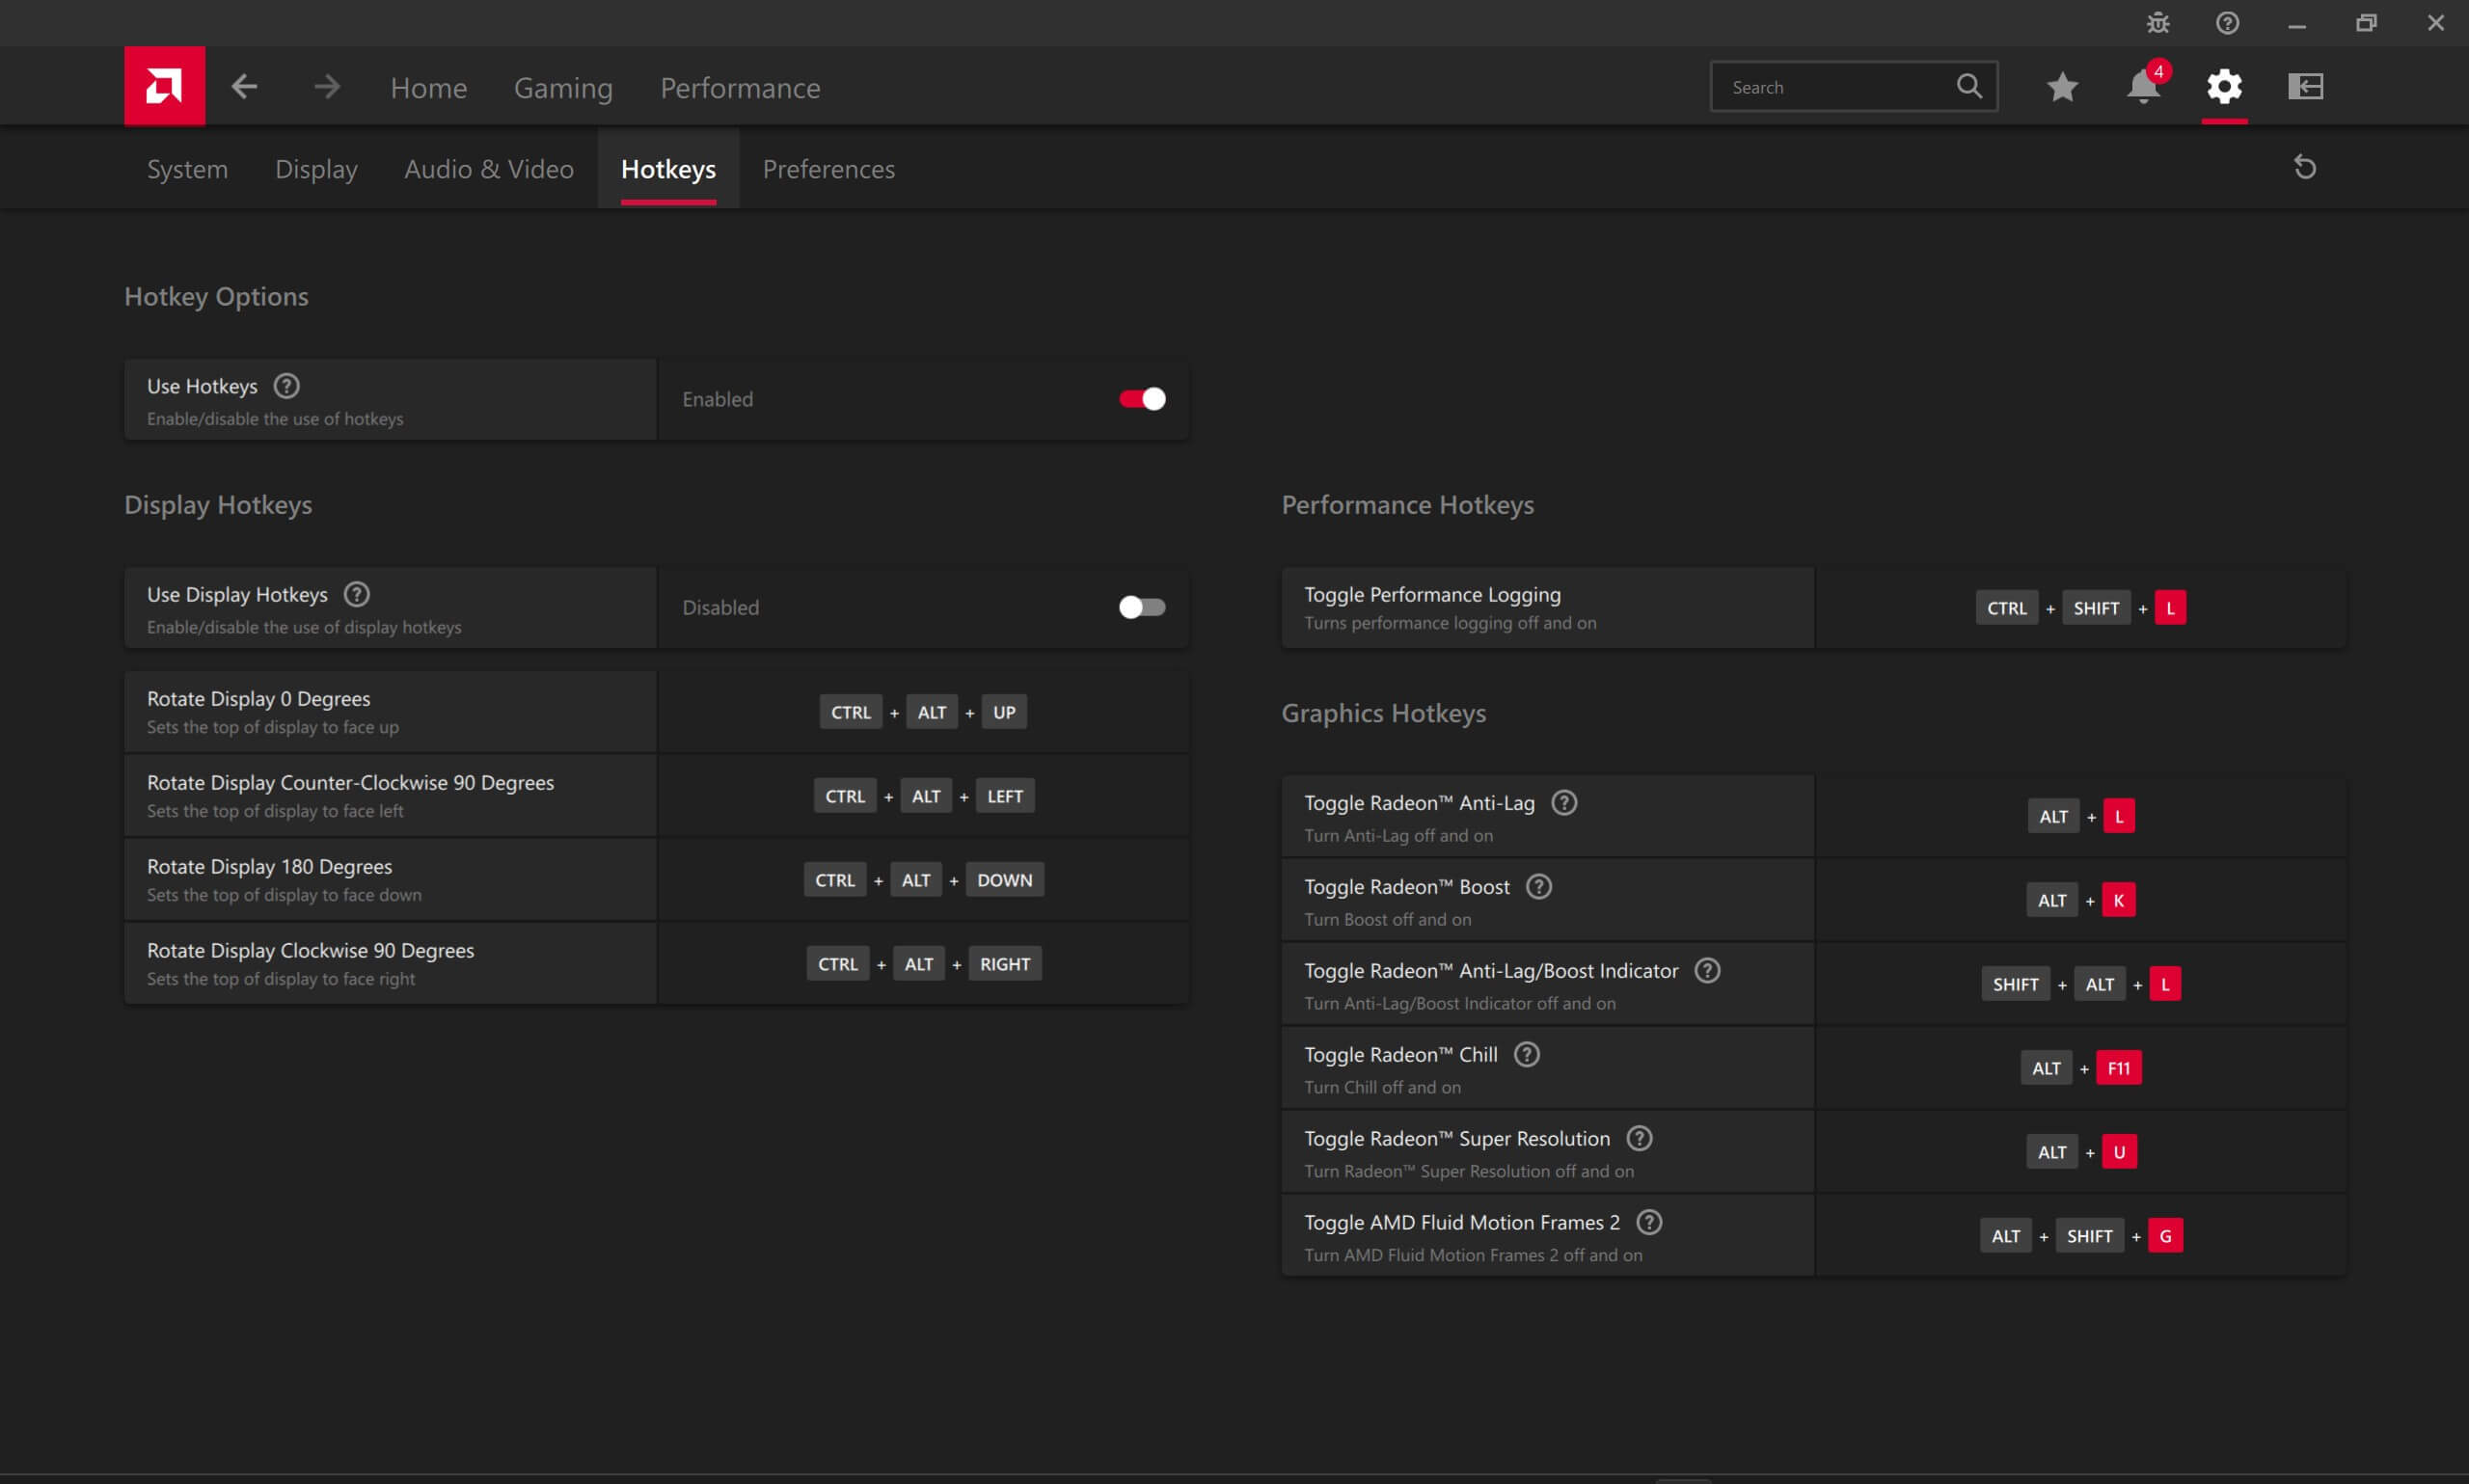Click the AMD logo icon
The image size is (2469, 1484).
pyautogui.click(x=164, y=86)
